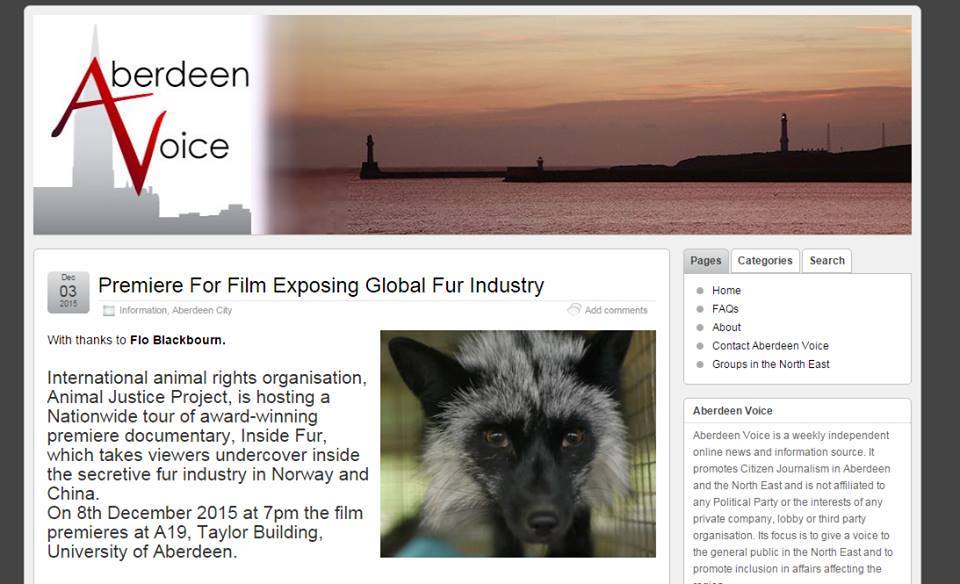Switch to the Search tab
The height and width of the screenshot is (584, 960).
pyautogui.click(x=827, y=261)
